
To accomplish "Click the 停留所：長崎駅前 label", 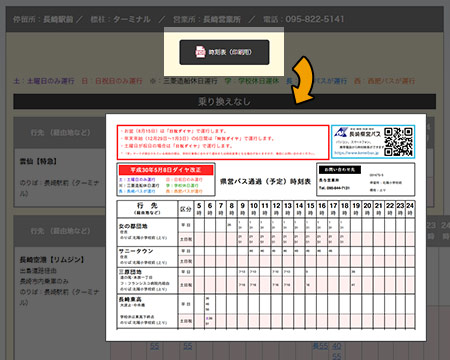I will pos(43,20).
